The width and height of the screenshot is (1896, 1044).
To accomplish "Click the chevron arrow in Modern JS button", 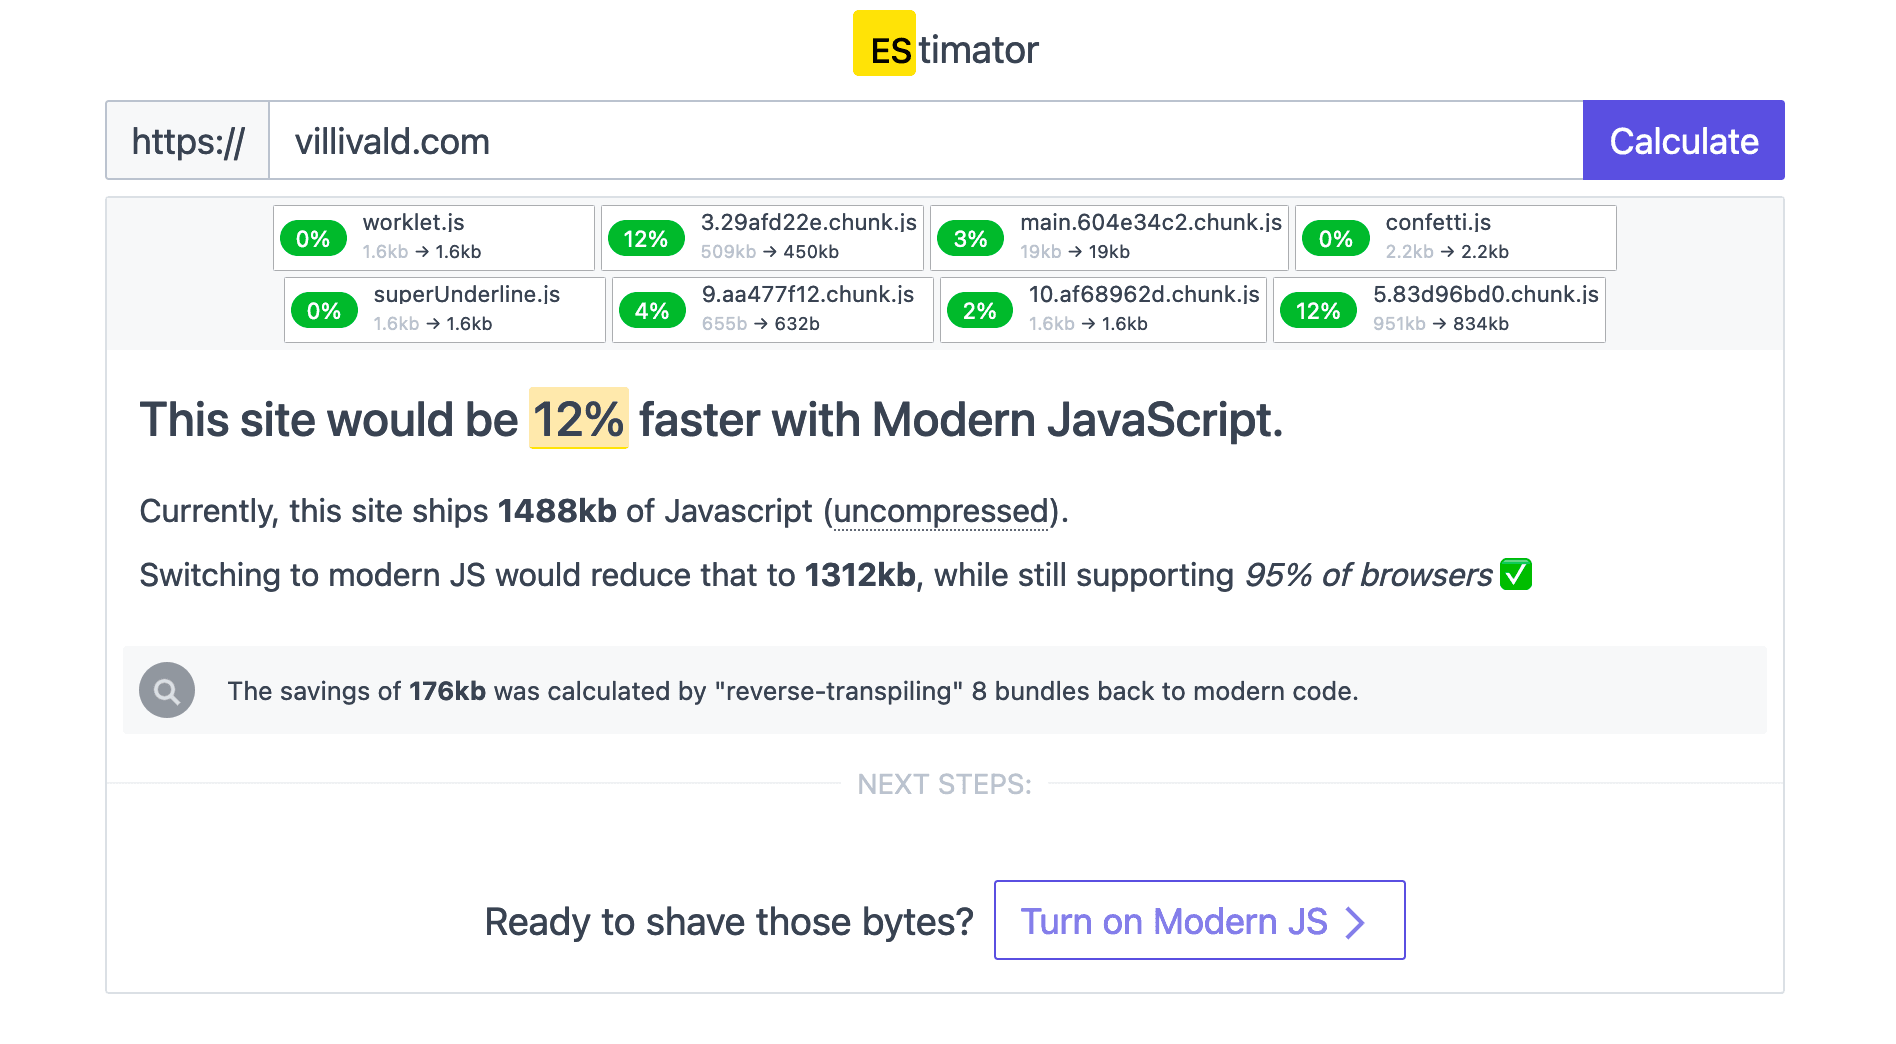I will [x=1355, y=922].
